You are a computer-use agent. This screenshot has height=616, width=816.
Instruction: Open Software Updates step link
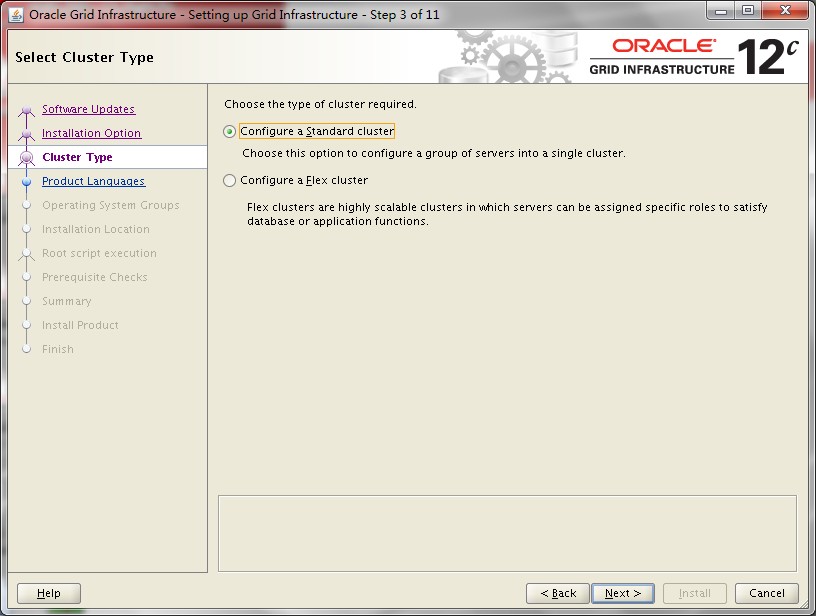coord(88,109)
